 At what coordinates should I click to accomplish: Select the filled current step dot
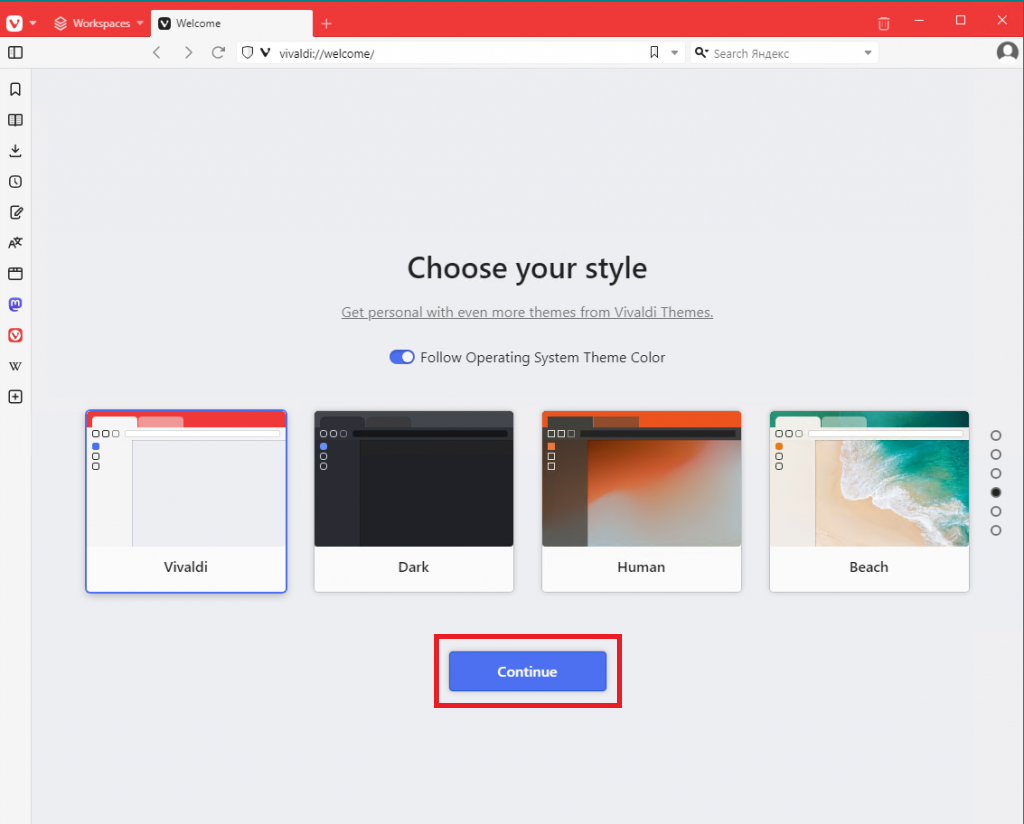click(x=996, y=492)
